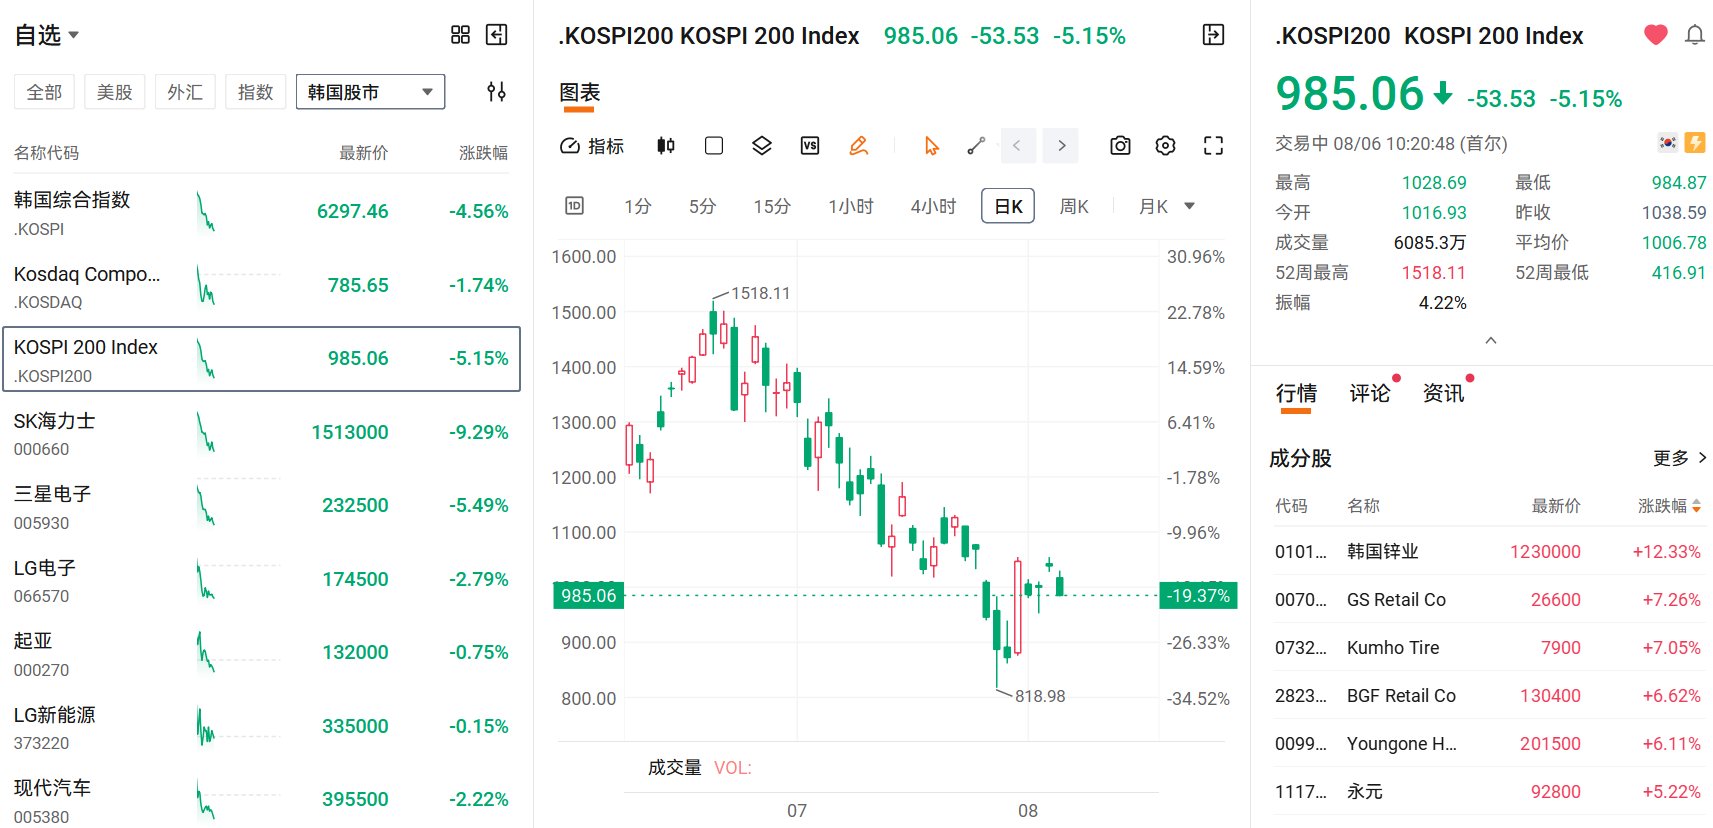
Task: Click 更多 to view more constituents
Action: [x=1679, y=458]
